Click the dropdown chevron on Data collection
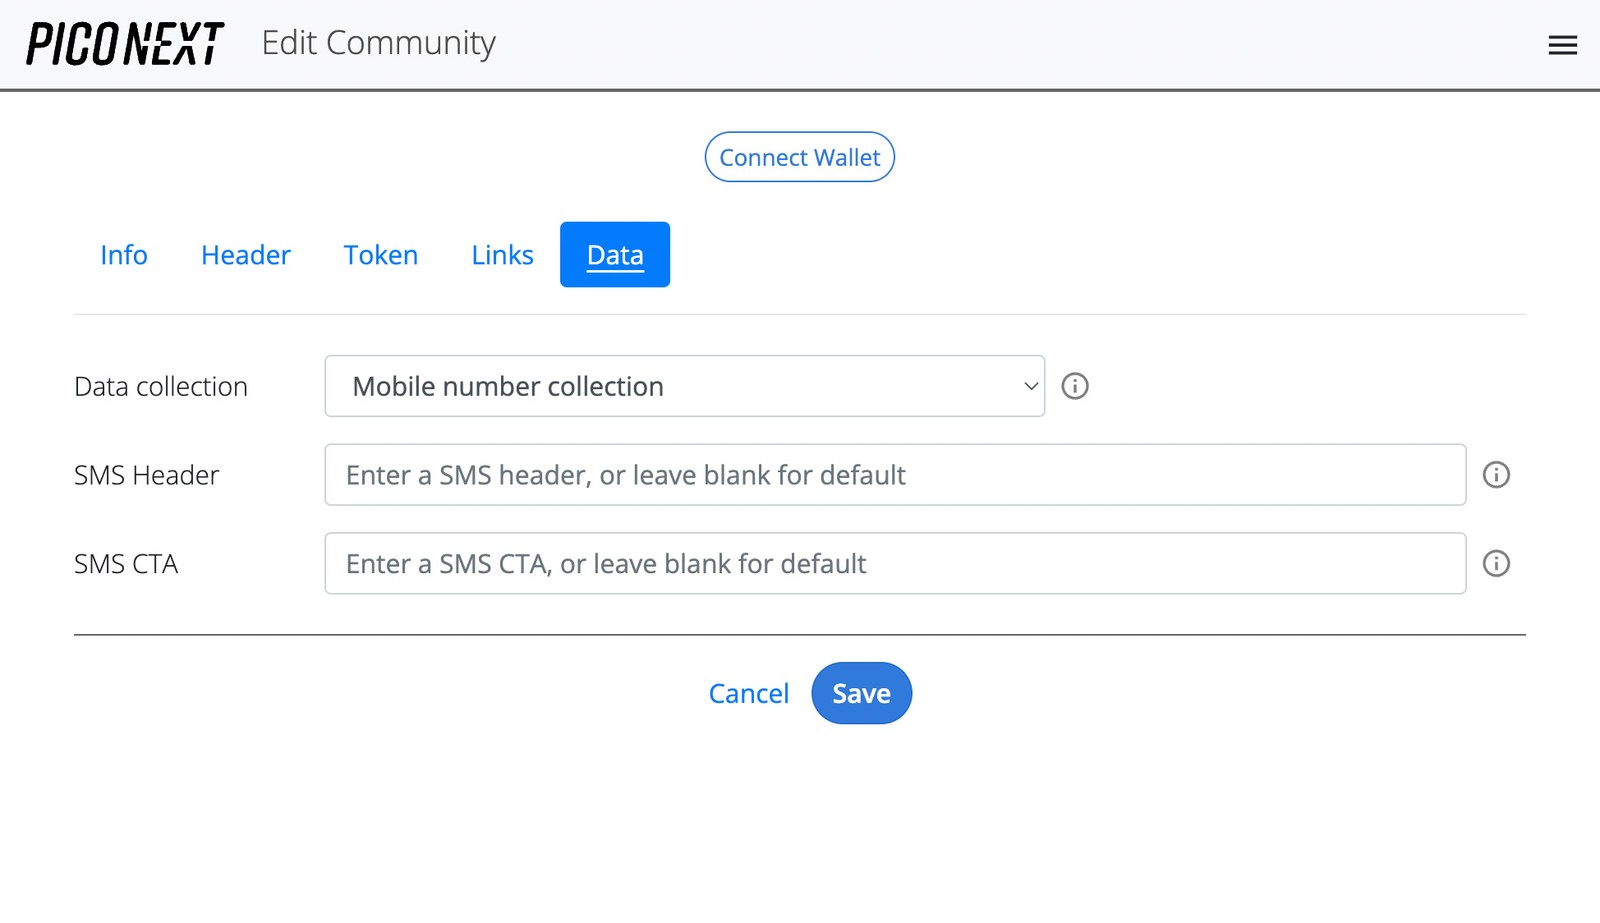The width and height of the screenshot is (1600, 923). [x=1029, y=386]
